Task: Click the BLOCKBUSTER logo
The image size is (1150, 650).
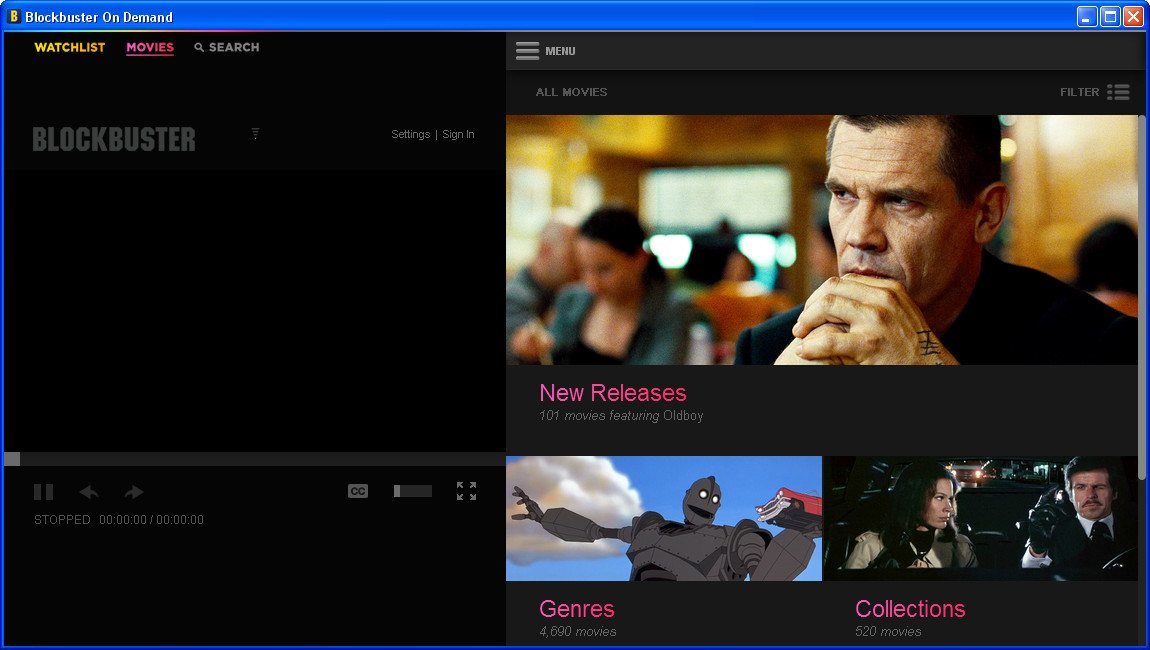Action: 114,139
